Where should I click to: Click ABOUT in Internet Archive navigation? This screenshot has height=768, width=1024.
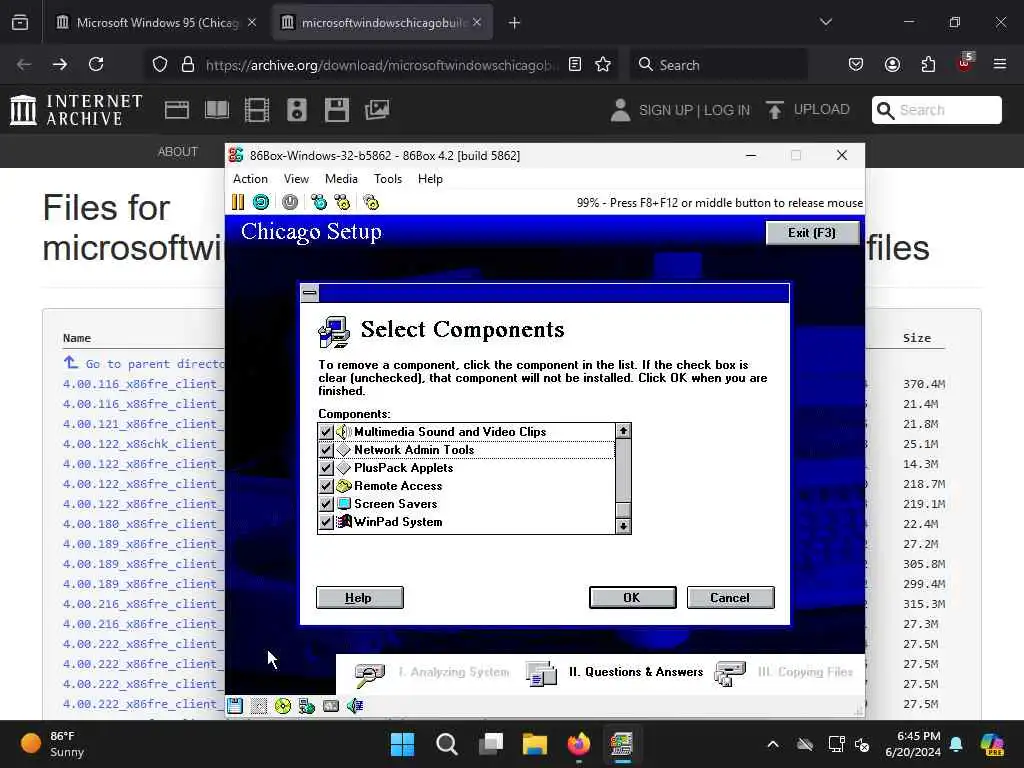coord(177,152)
